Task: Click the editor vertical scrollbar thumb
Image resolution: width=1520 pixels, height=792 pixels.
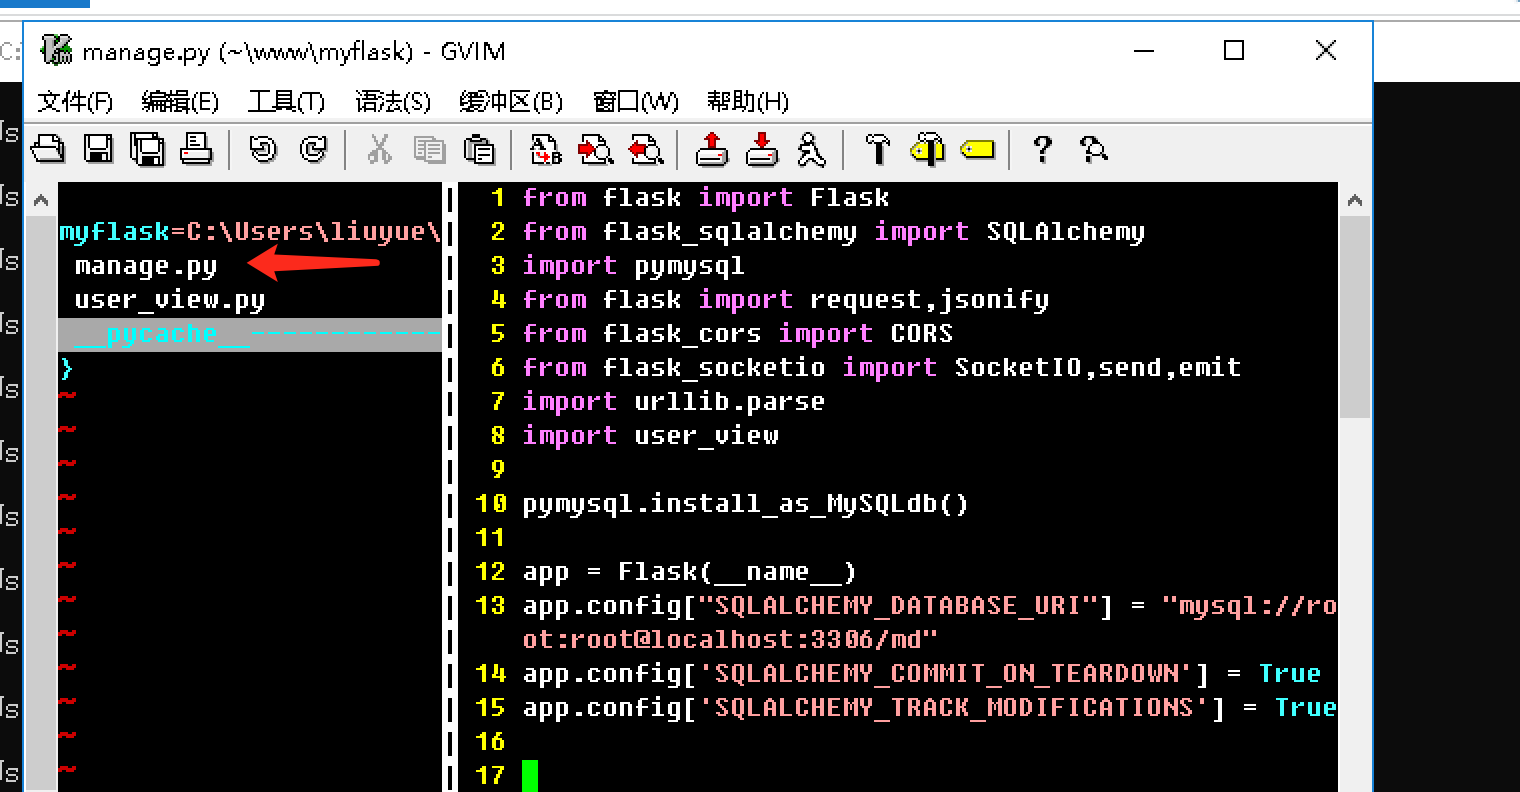Action: [1354, 317]
